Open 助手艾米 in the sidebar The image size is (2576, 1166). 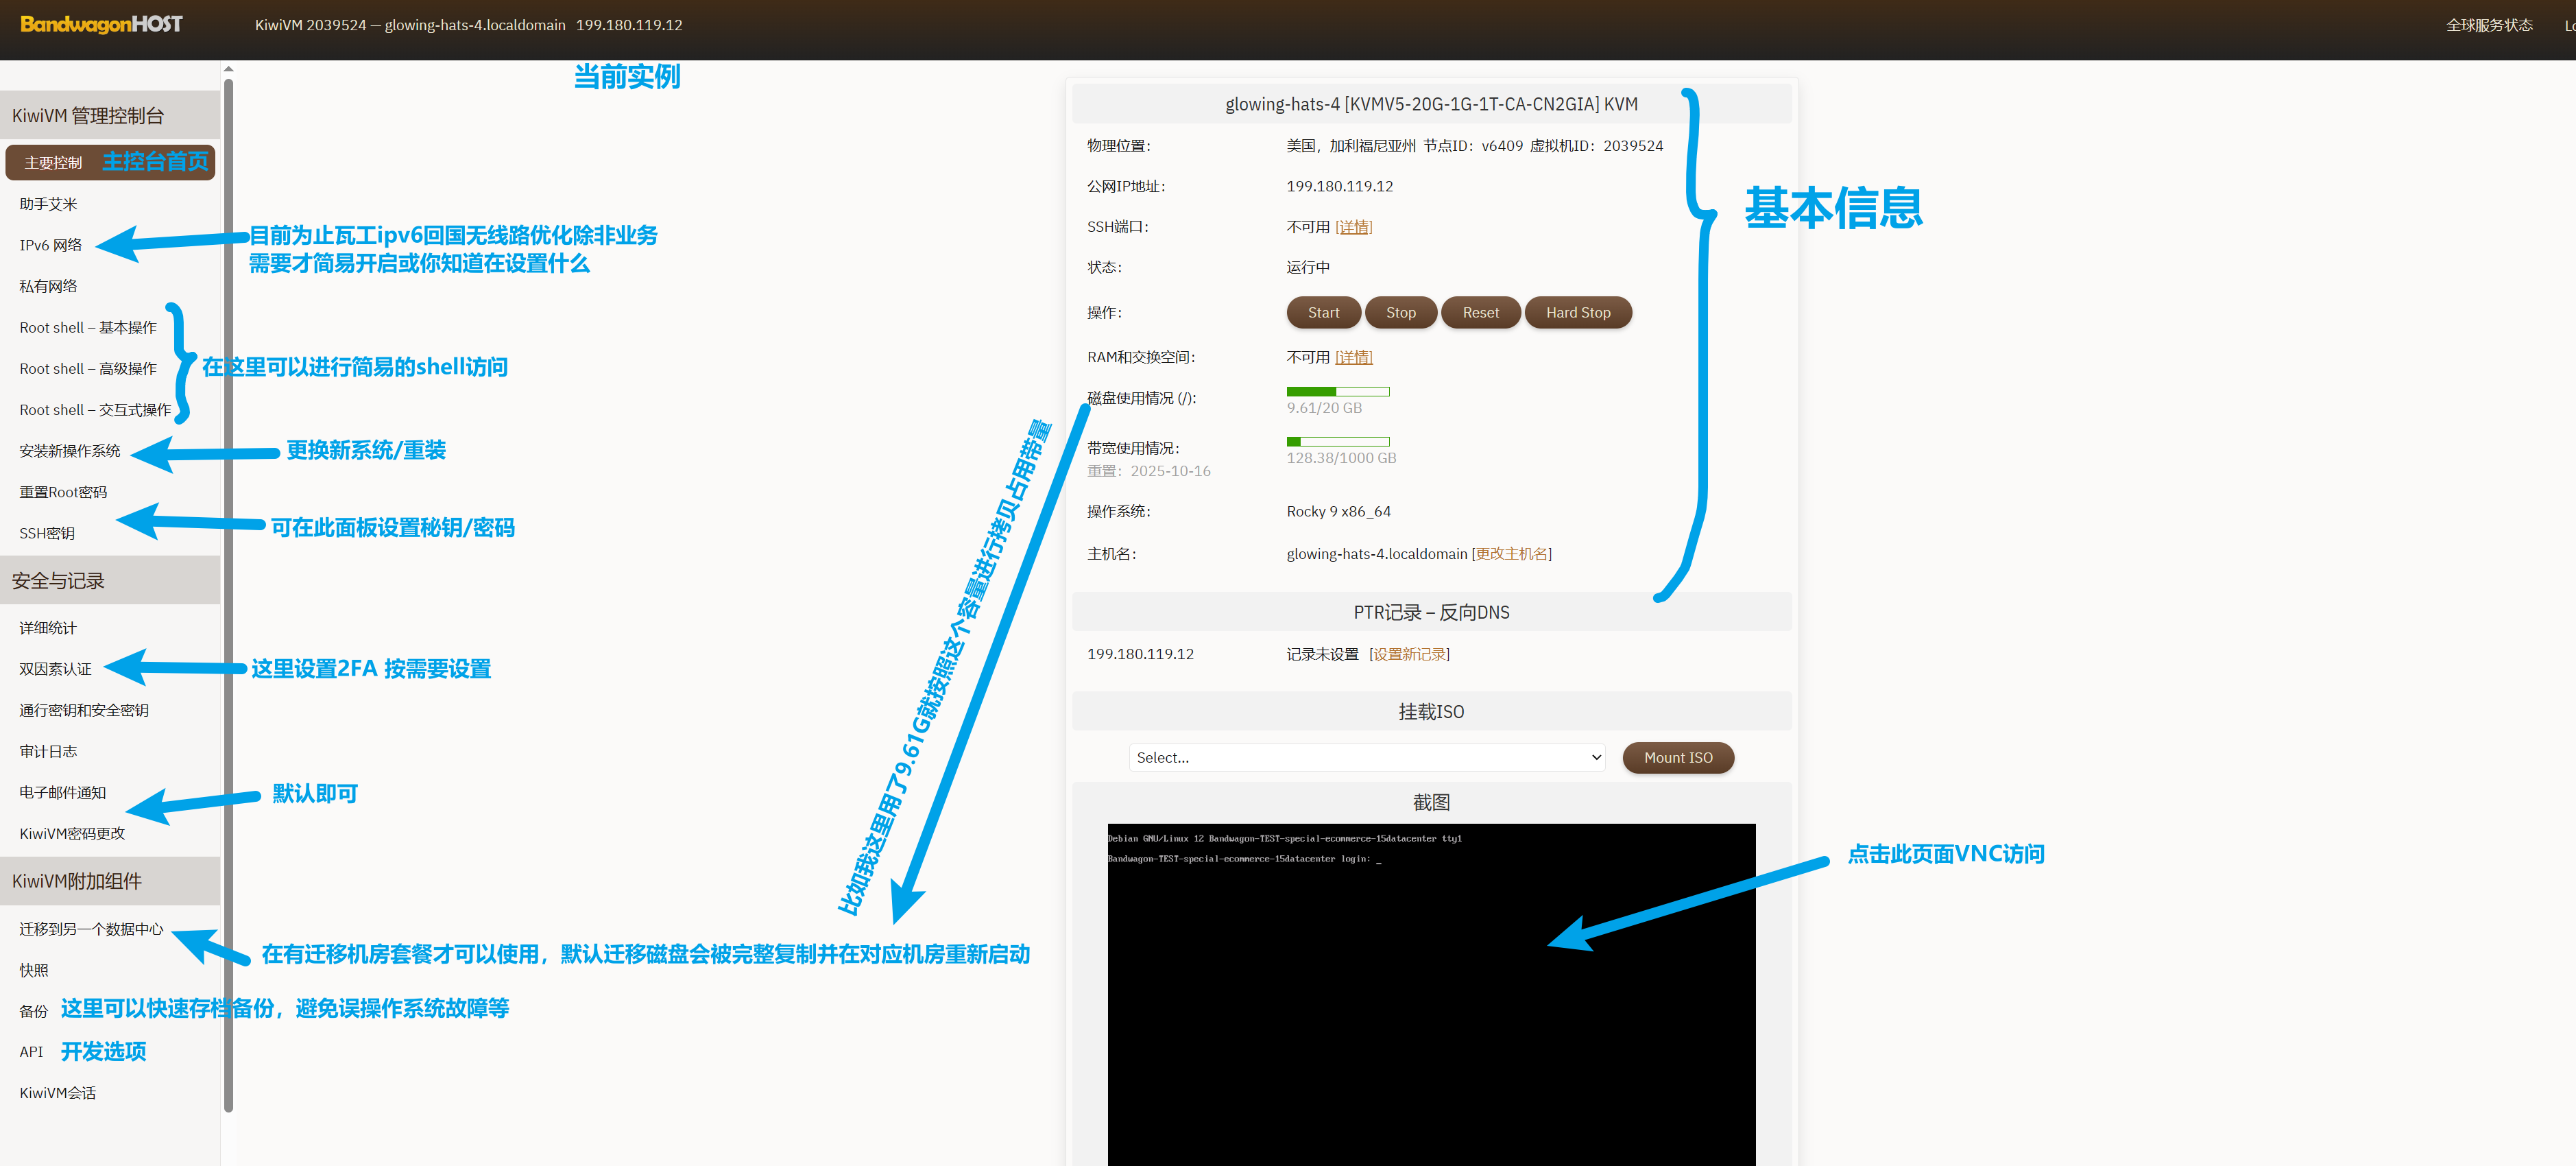point(48,204)
